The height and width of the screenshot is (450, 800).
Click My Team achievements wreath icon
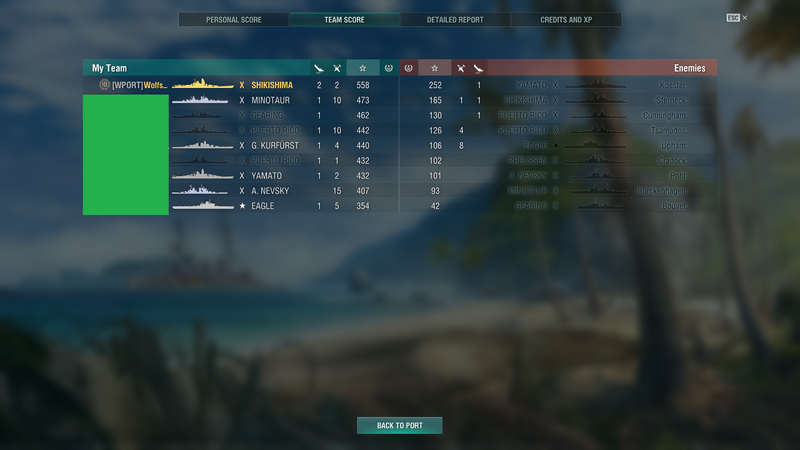point(389,68)
